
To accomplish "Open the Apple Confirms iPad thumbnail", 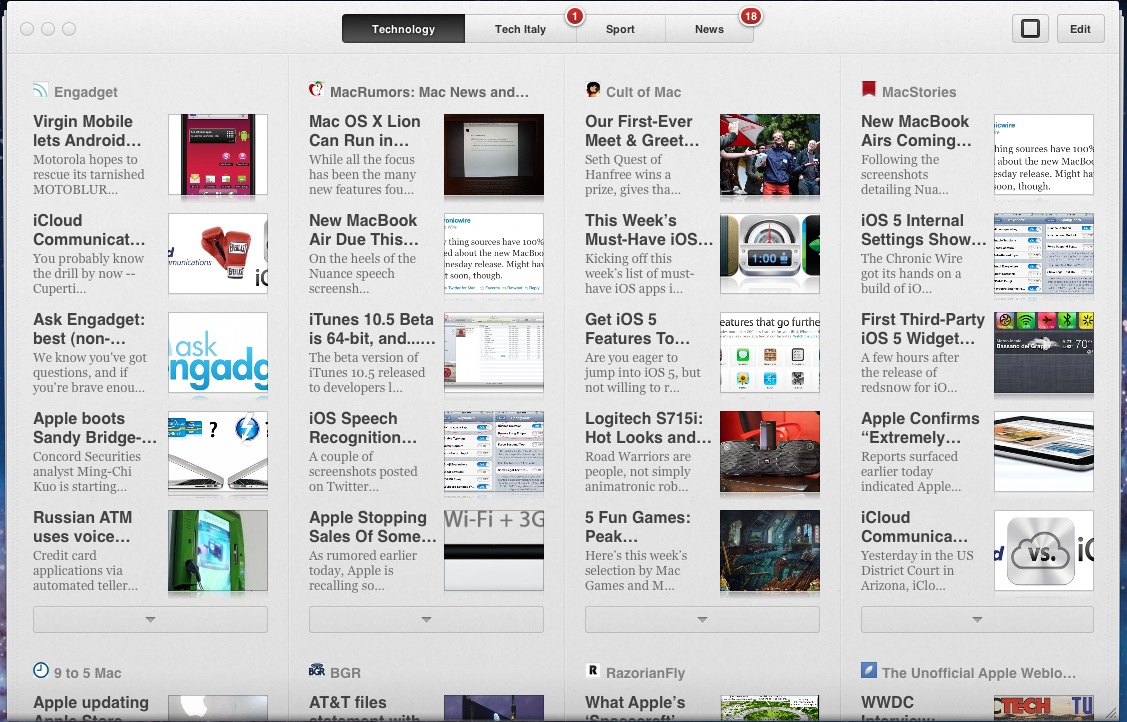I will click(1044, 451).
